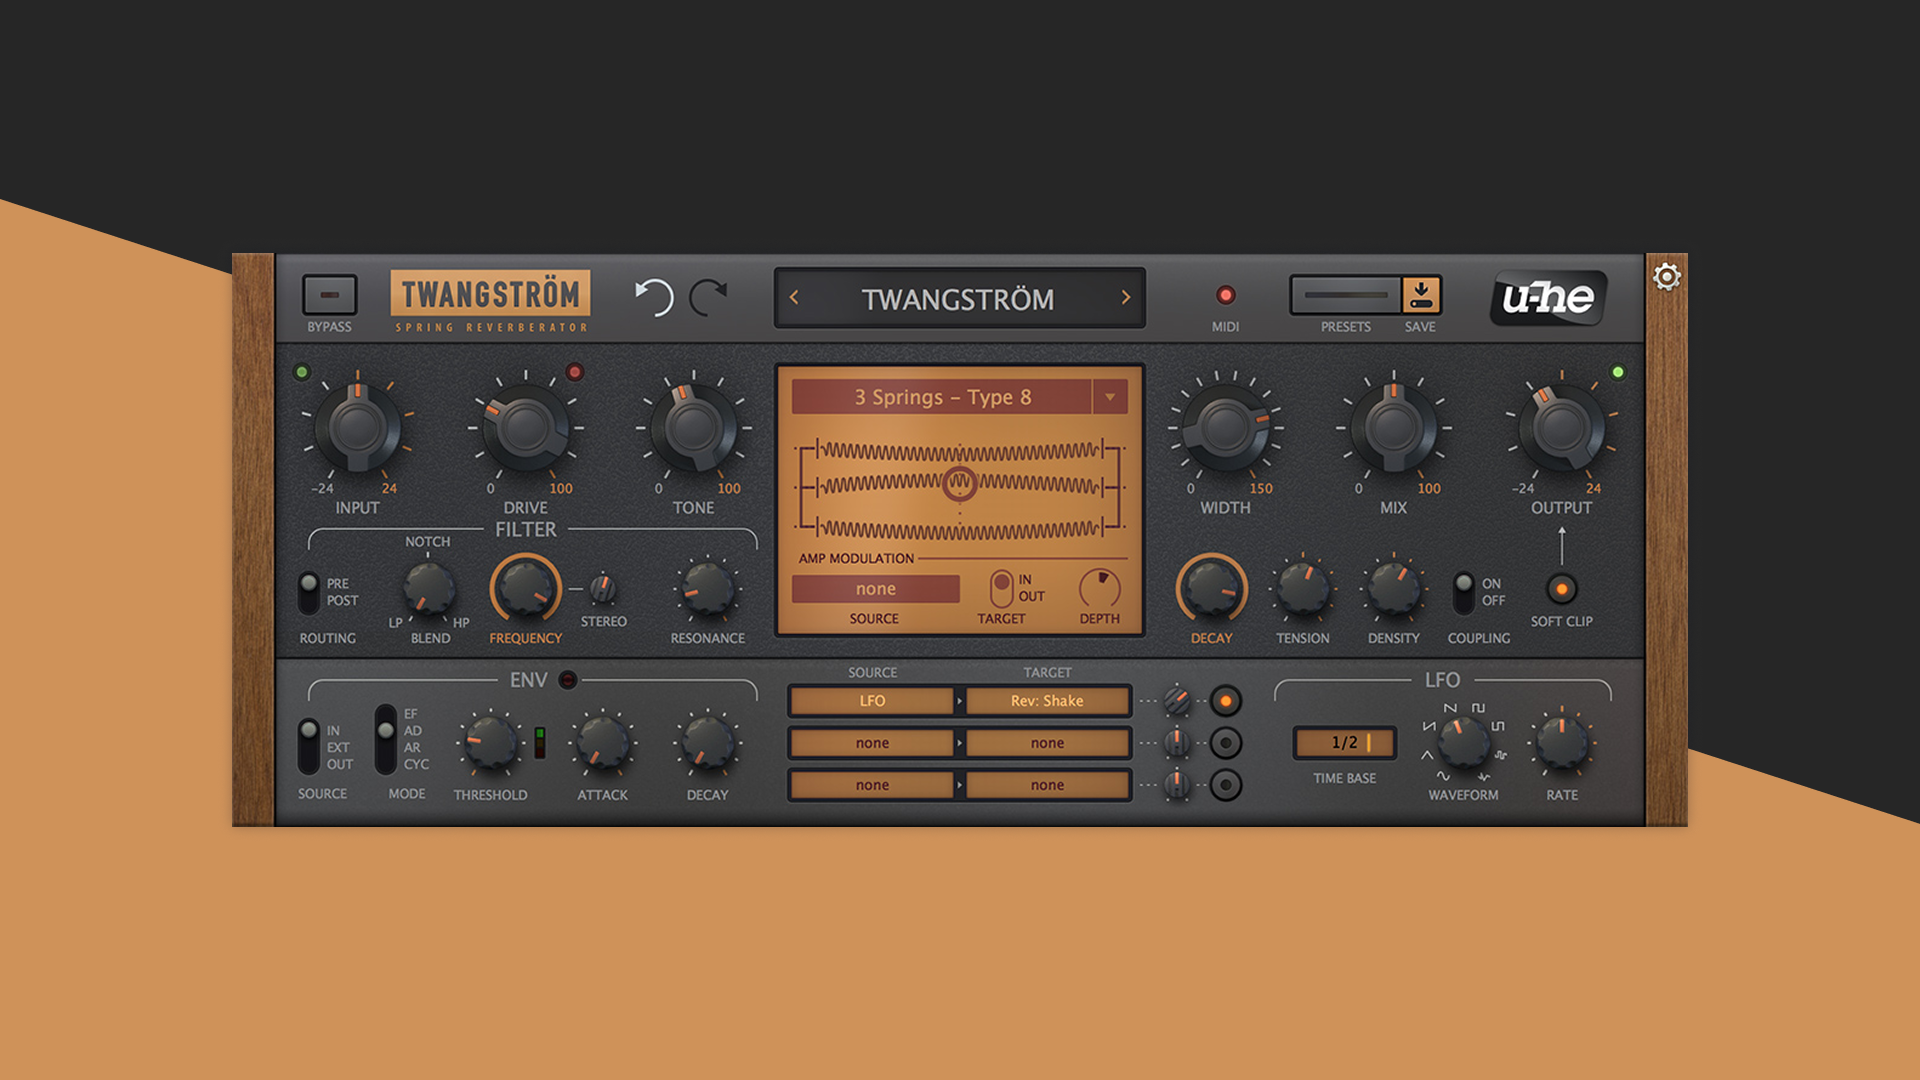Screen dimensions: 1920x1080
Task: Open plugin settings with the gear icon
Action: pos(1665,277)
